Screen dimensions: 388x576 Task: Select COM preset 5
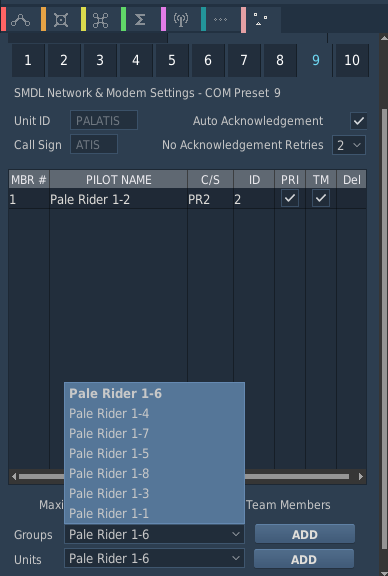tap(172, 60)
